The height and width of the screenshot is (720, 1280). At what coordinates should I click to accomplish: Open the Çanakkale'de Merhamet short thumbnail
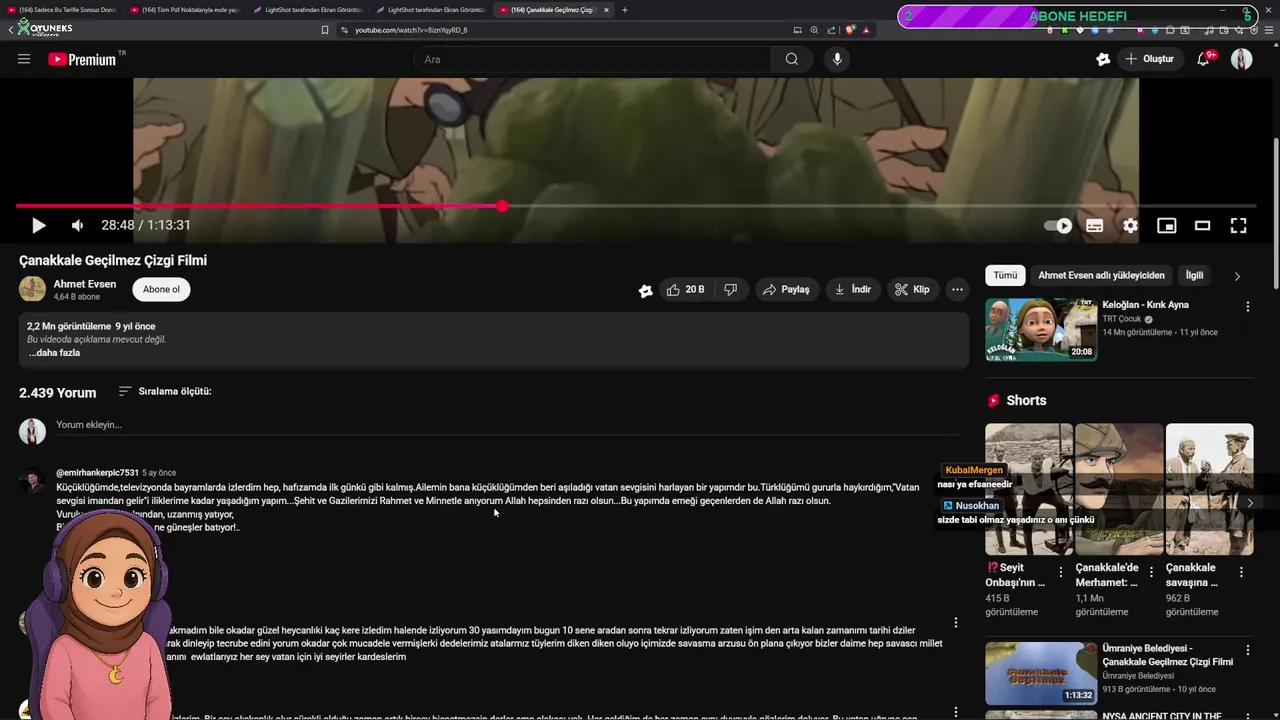(x=1119, y=489)
